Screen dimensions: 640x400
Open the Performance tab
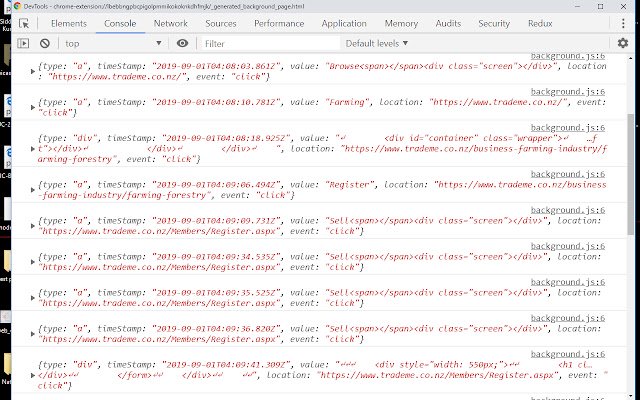click(x=279, y=24)
